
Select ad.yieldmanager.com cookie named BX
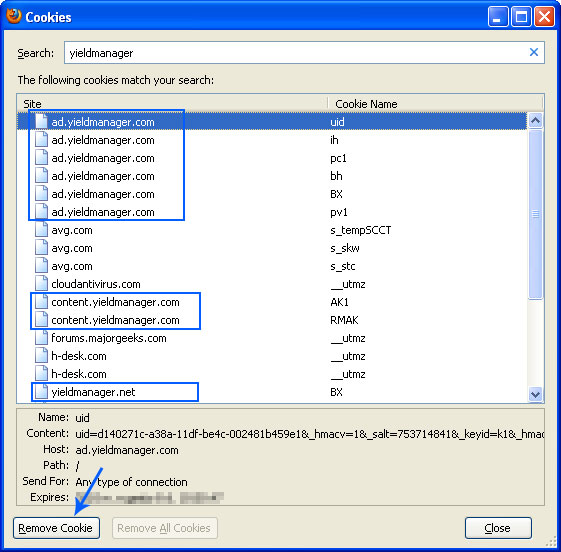pyautogui.click(x=272, y=194)
